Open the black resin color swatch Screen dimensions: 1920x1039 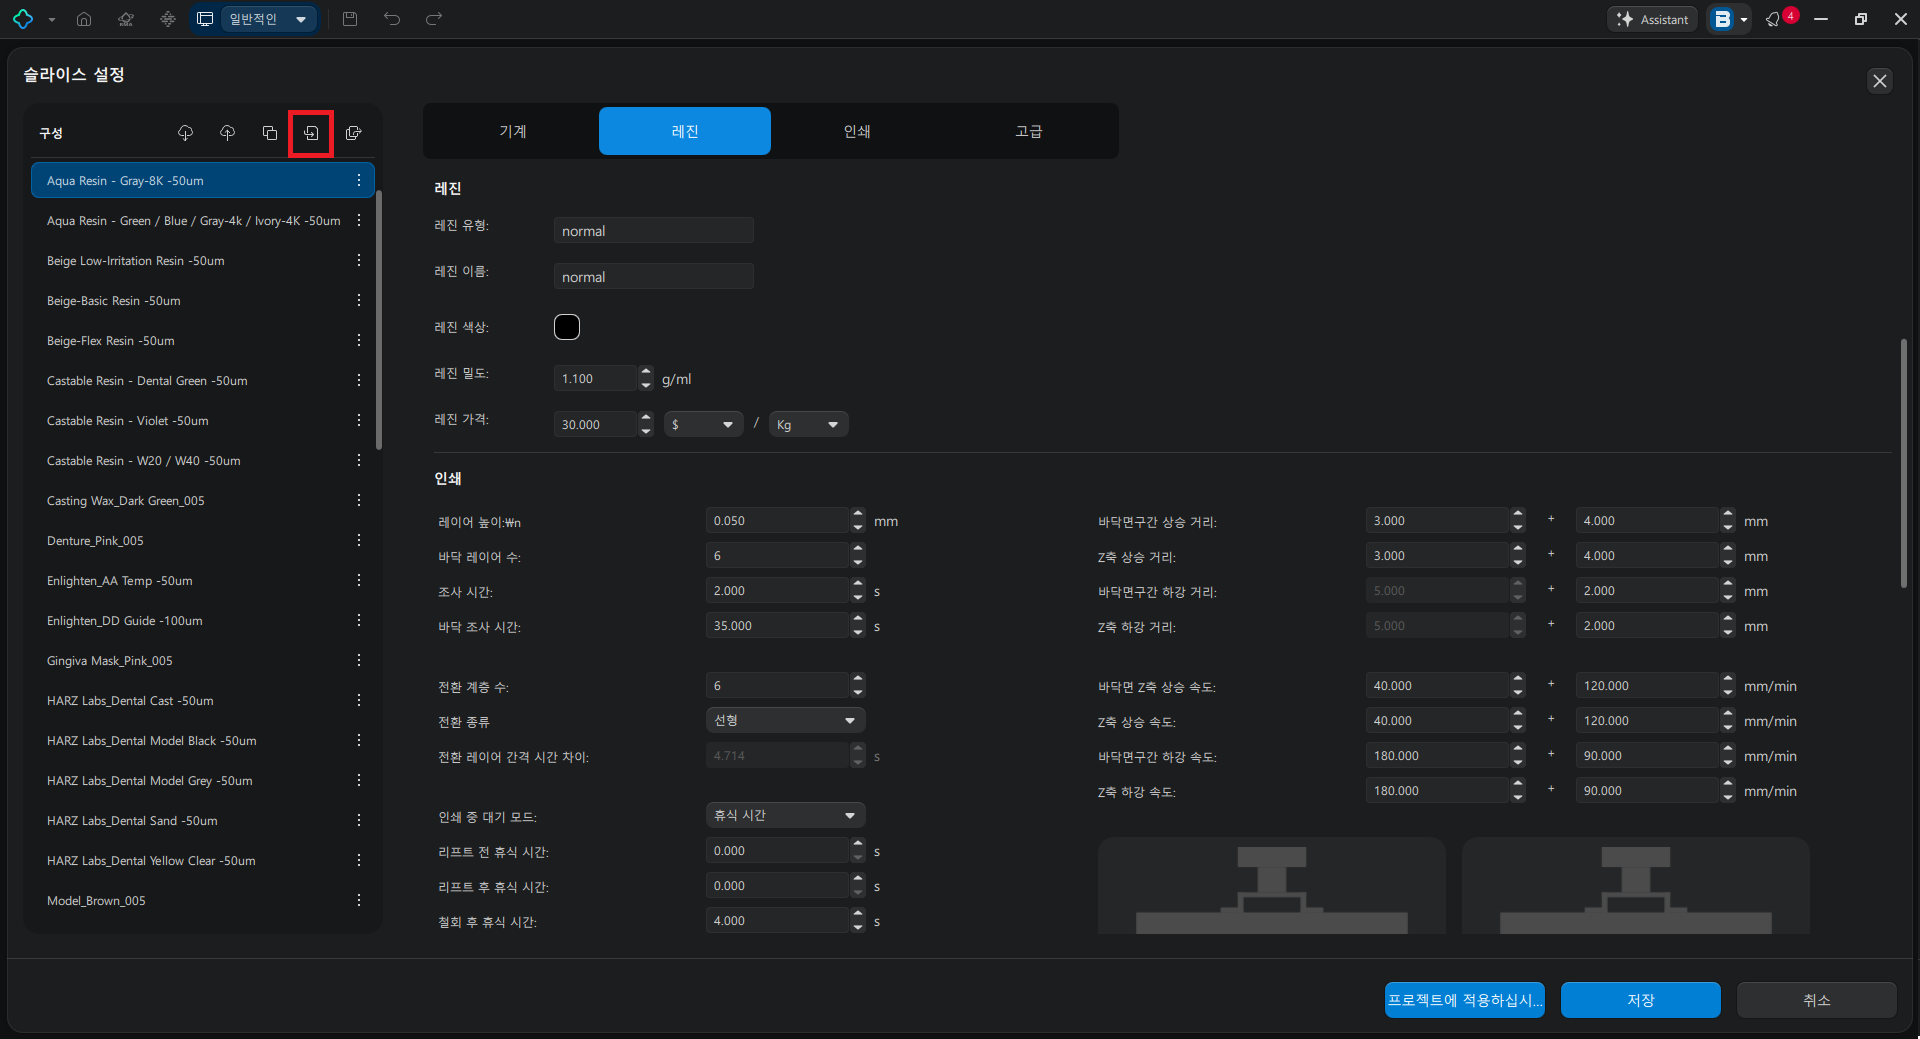tap(567, 327)
